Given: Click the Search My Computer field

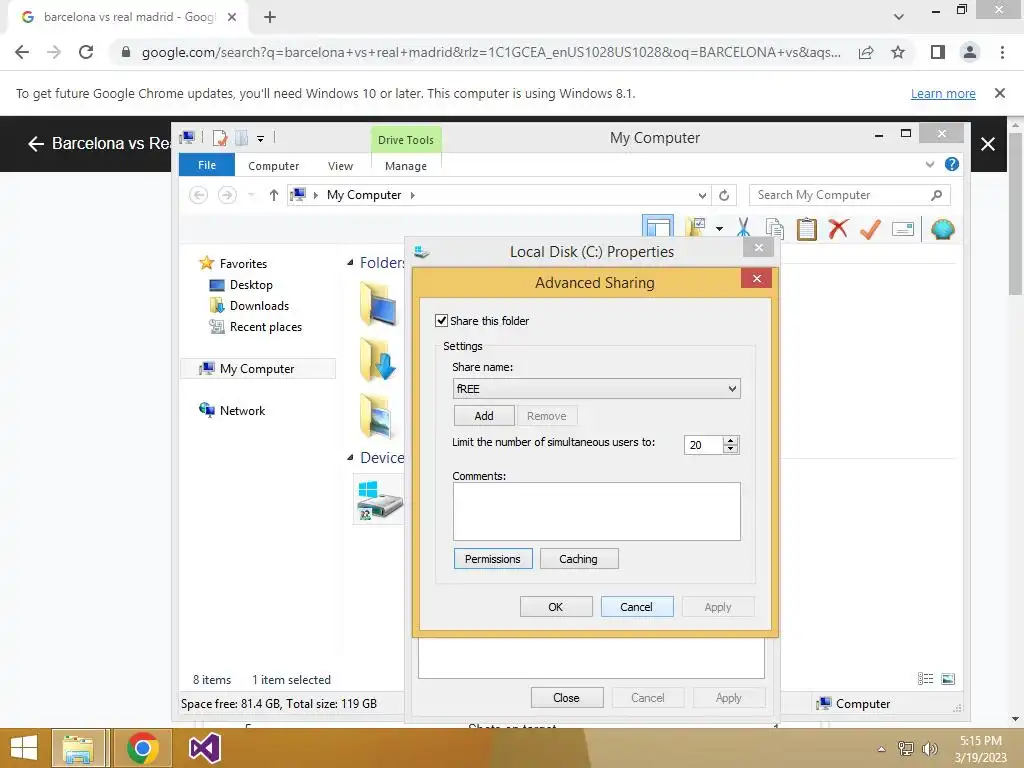Looking at the screenshot, I should 849,195.
